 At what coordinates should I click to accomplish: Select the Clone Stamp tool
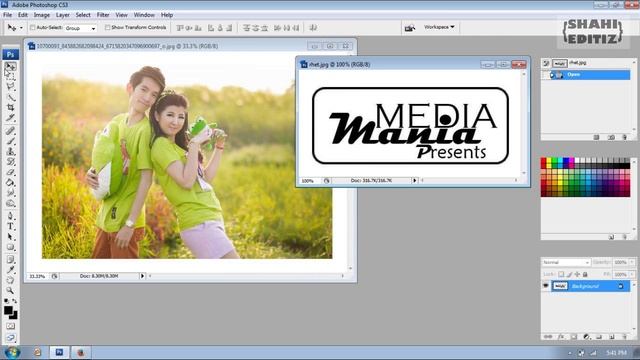(11, 151)
